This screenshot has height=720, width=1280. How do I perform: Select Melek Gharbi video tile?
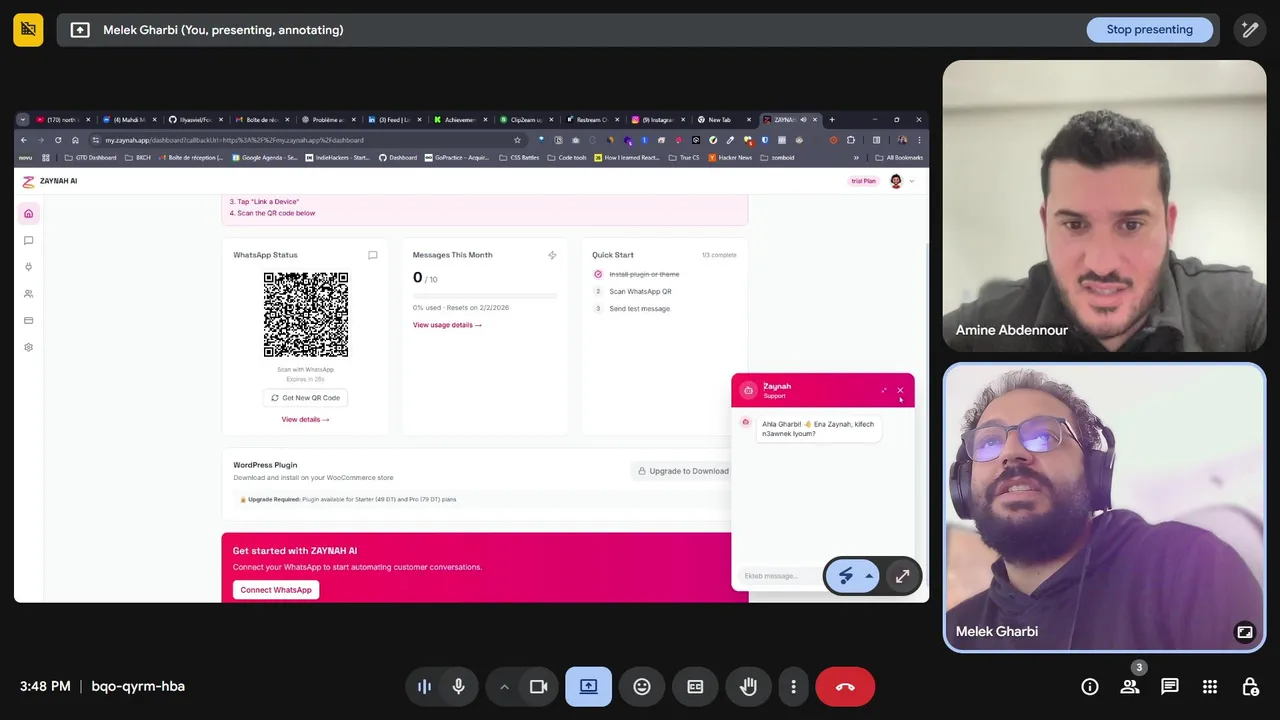click(1104, 507)
